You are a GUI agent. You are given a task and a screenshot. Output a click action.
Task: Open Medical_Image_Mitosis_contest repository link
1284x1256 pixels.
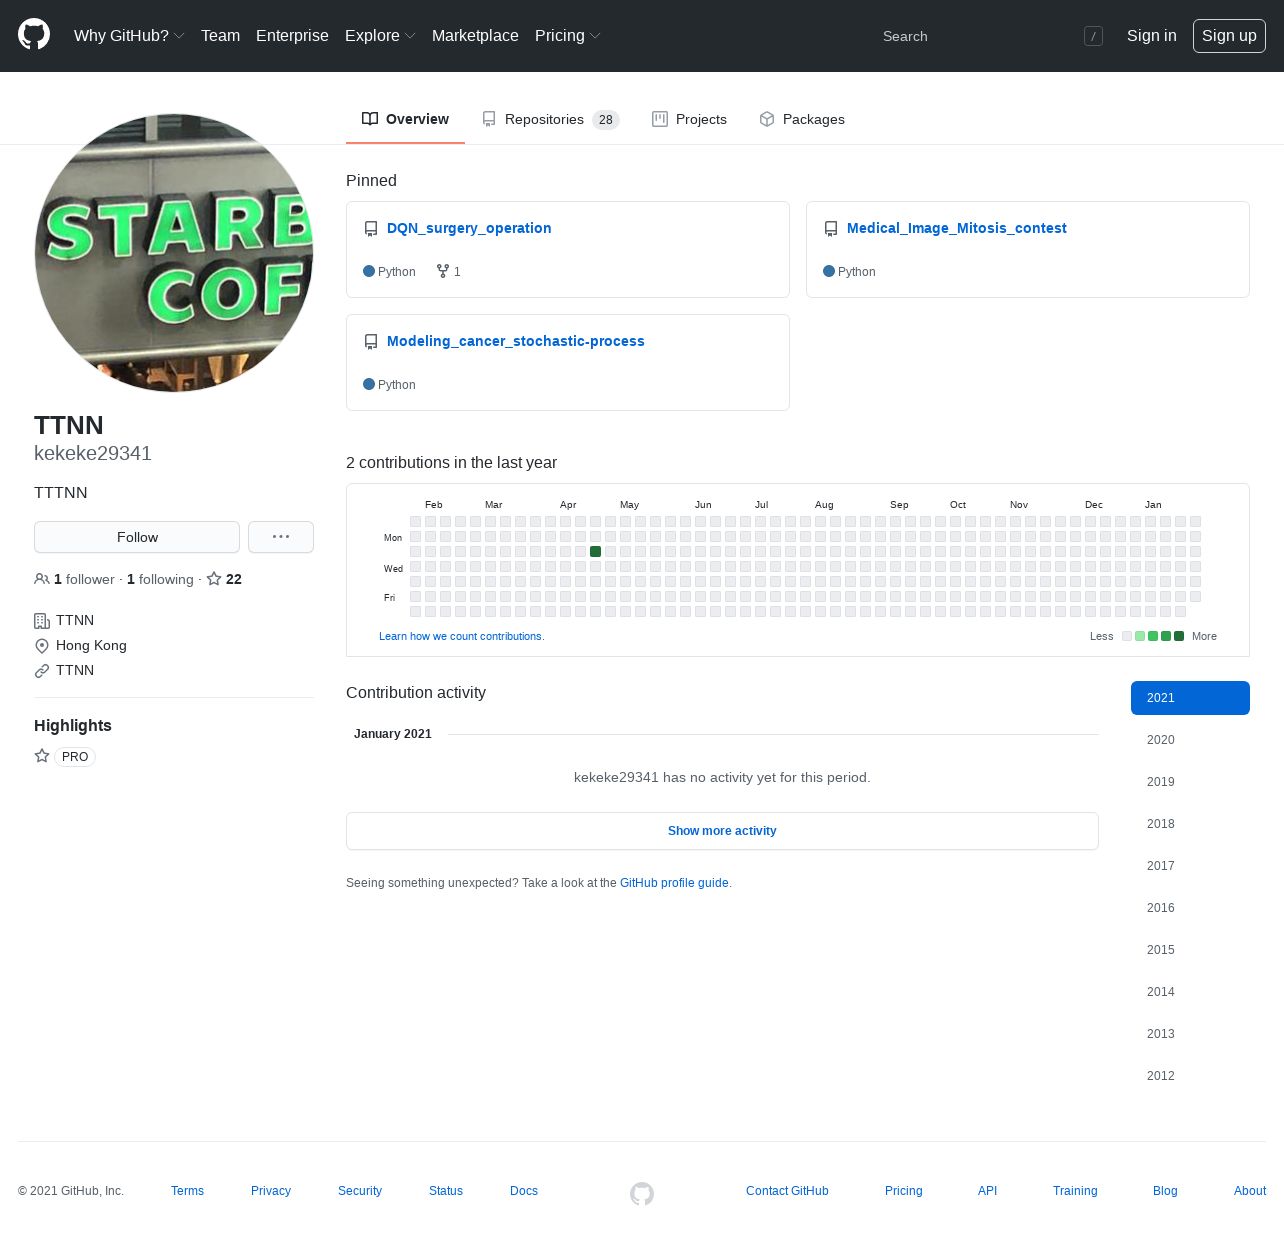956,228
